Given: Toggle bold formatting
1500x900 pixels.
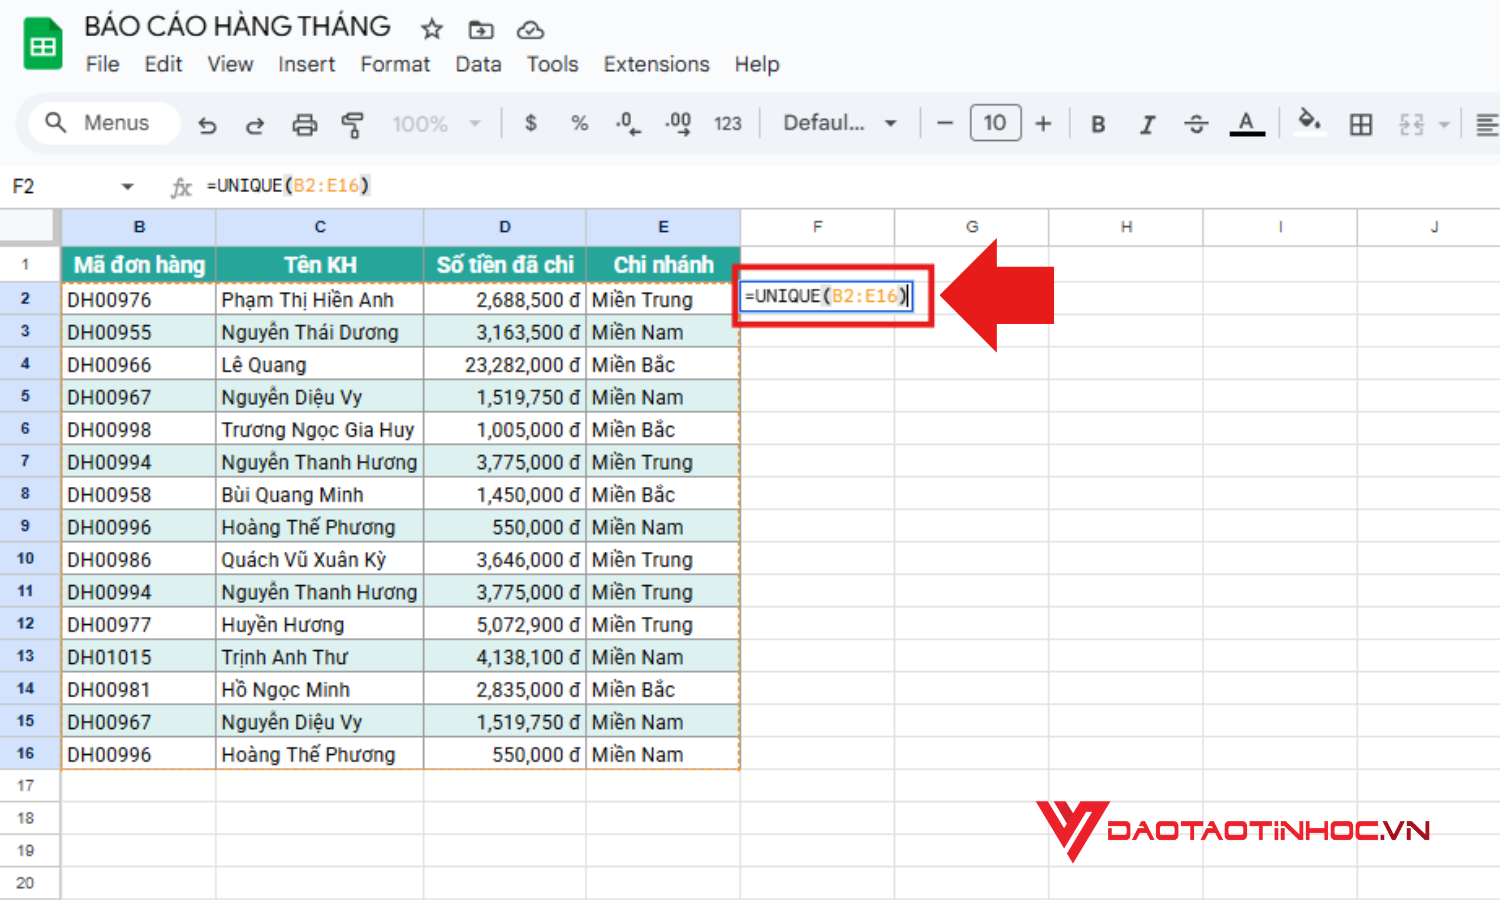Looking at the screenshot, I should coord(1098,124).
